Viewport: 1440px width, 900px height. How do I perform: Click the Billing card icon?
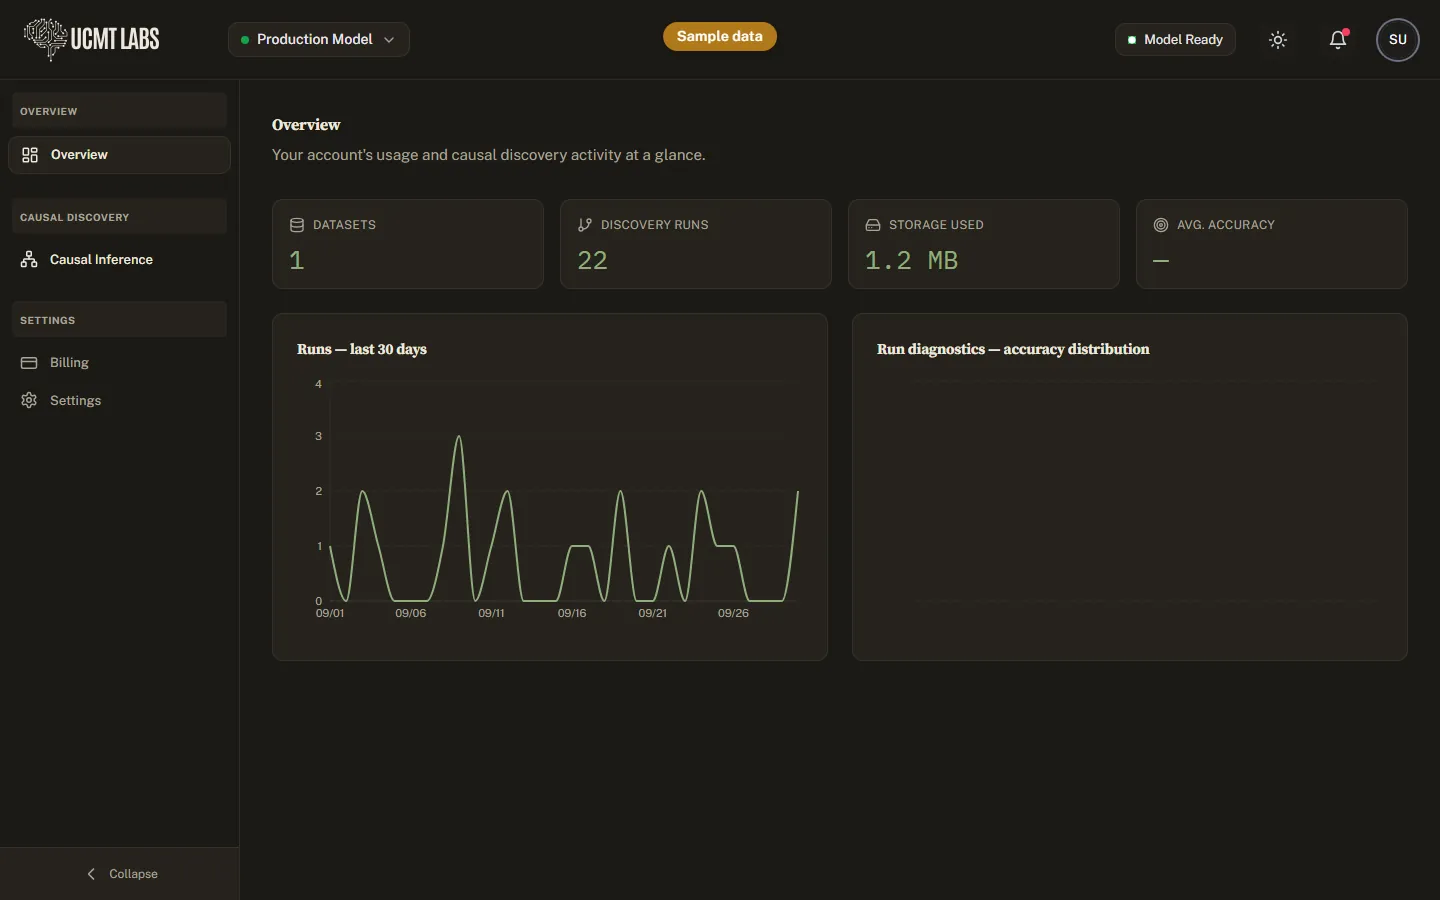29,363
